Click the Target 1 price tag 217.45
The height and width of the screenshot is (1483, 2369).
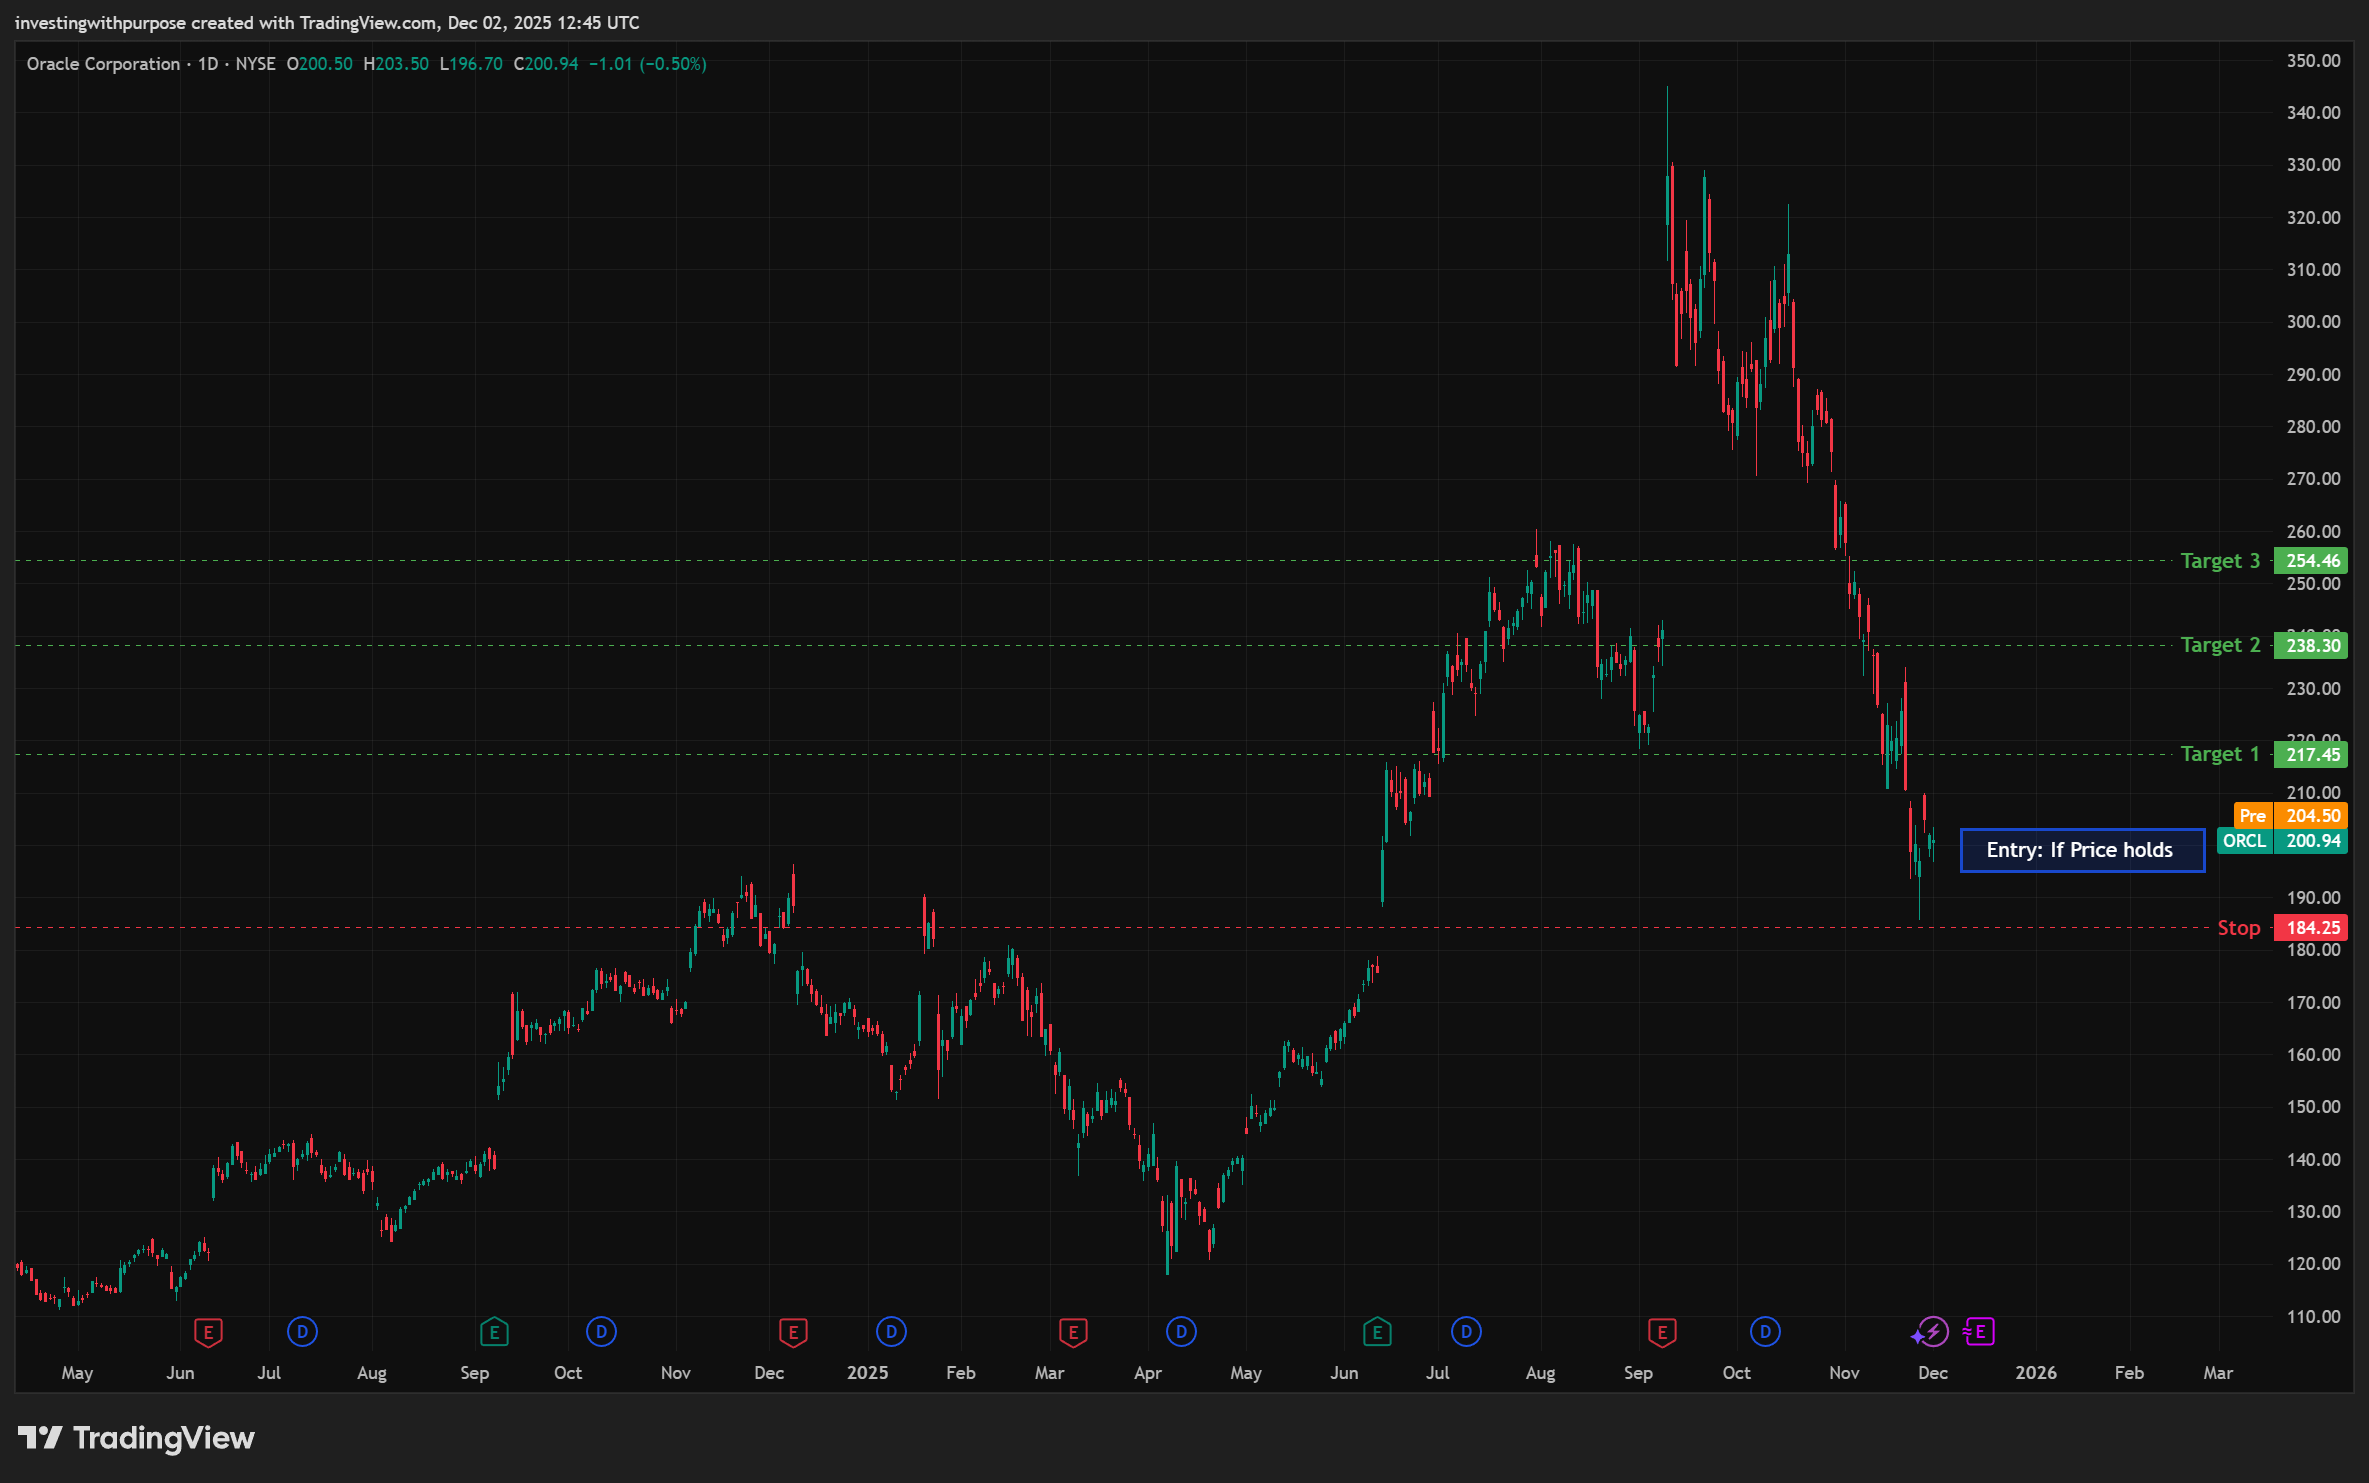pos(2311,754)
